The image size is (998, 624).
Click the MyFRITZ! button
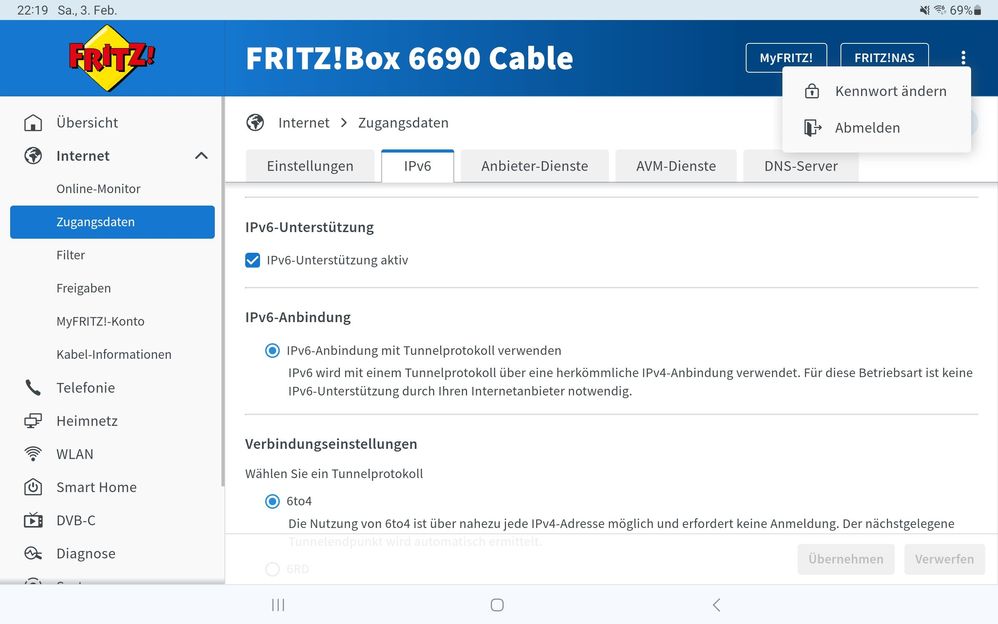(786, 57)
